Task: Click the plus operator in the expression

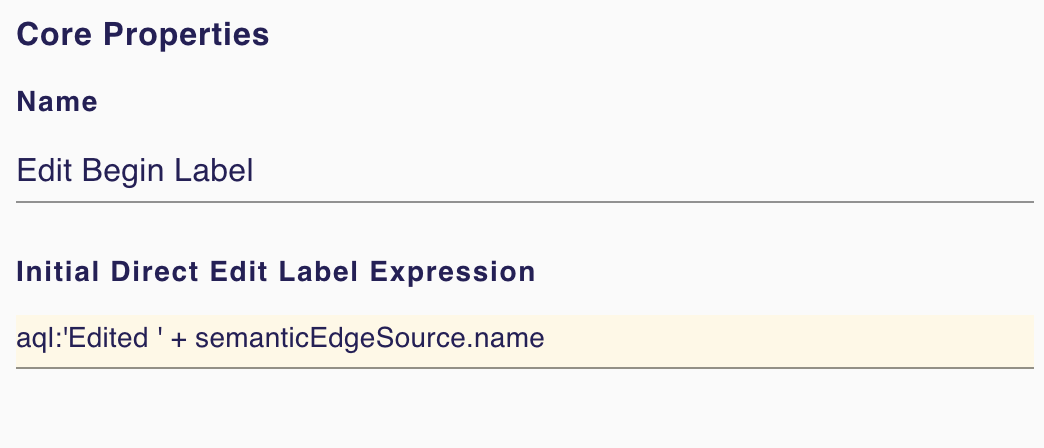Action: [180, 339]
